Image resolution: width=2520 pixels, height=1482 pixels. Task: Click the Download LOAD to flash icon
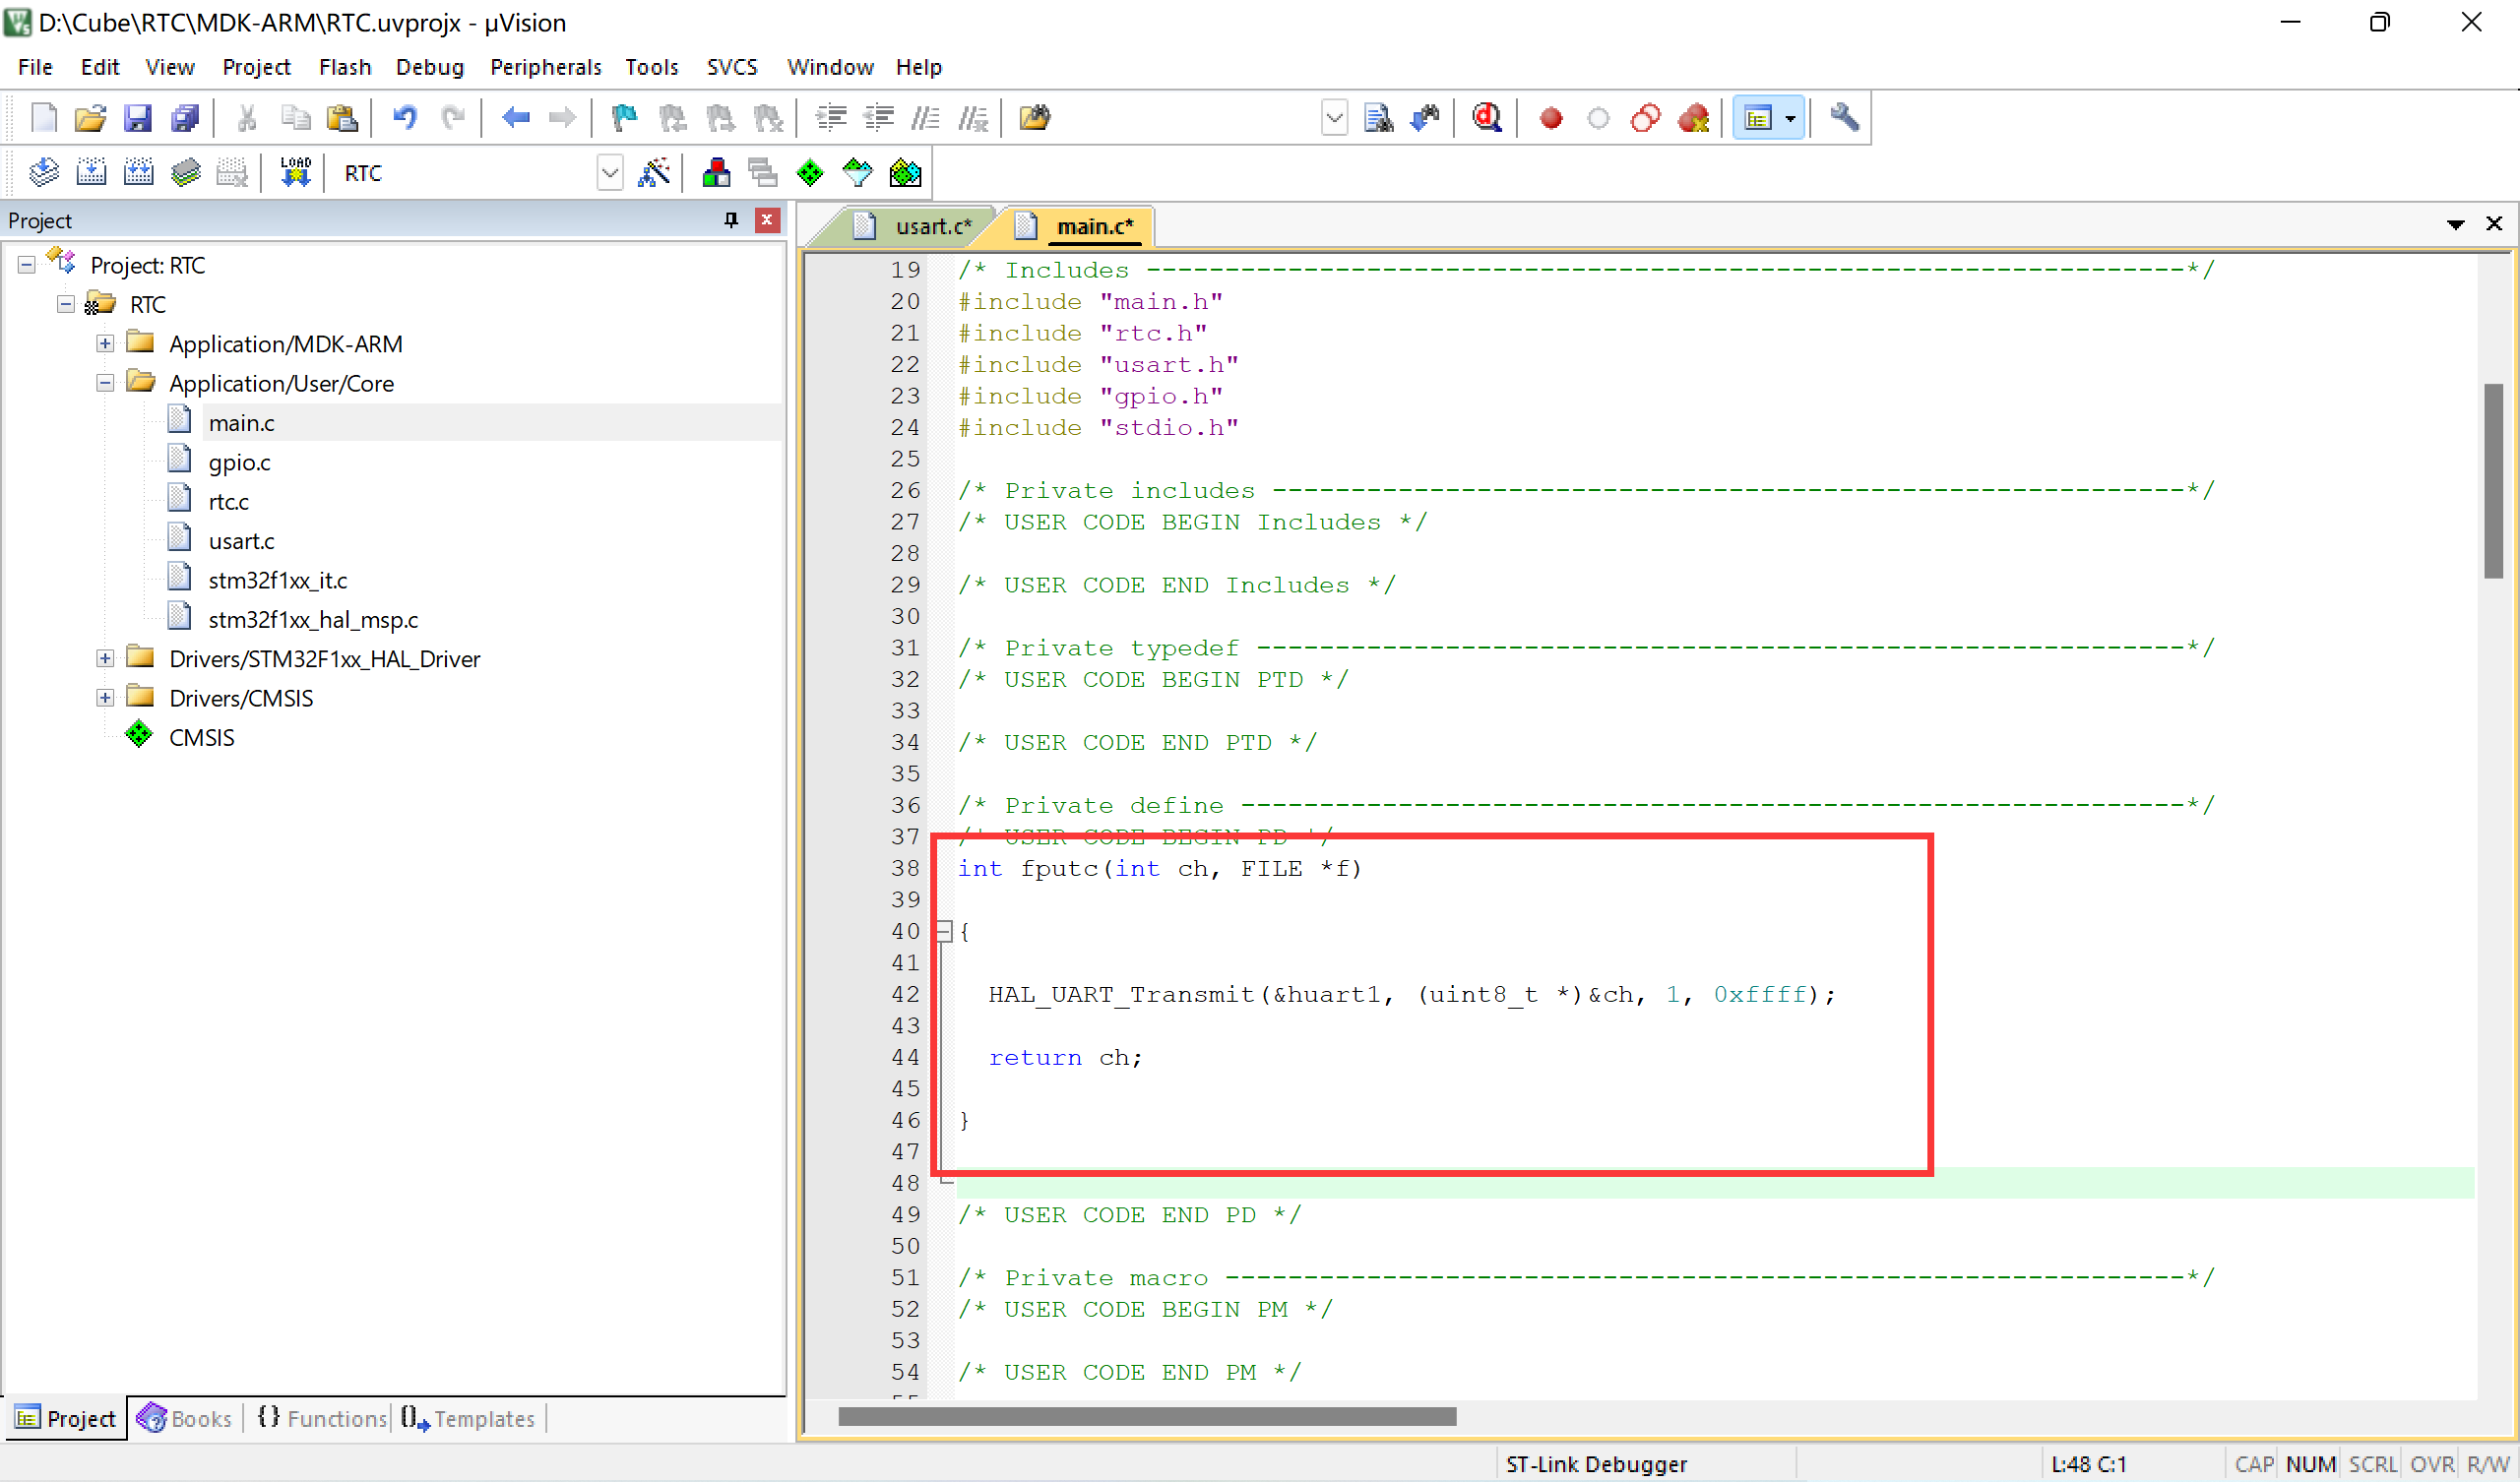coord(295,173)
